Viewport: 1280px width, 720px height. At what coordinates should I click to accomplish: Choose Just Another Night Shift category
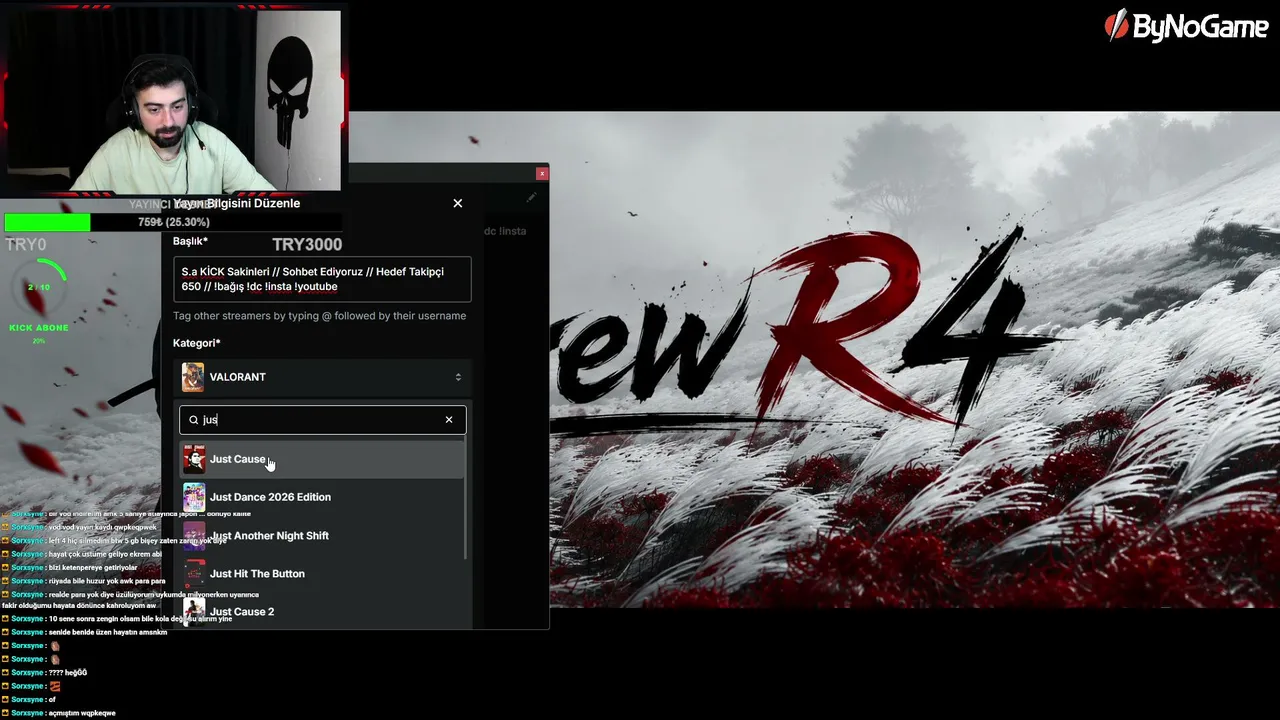pos(322,536)
